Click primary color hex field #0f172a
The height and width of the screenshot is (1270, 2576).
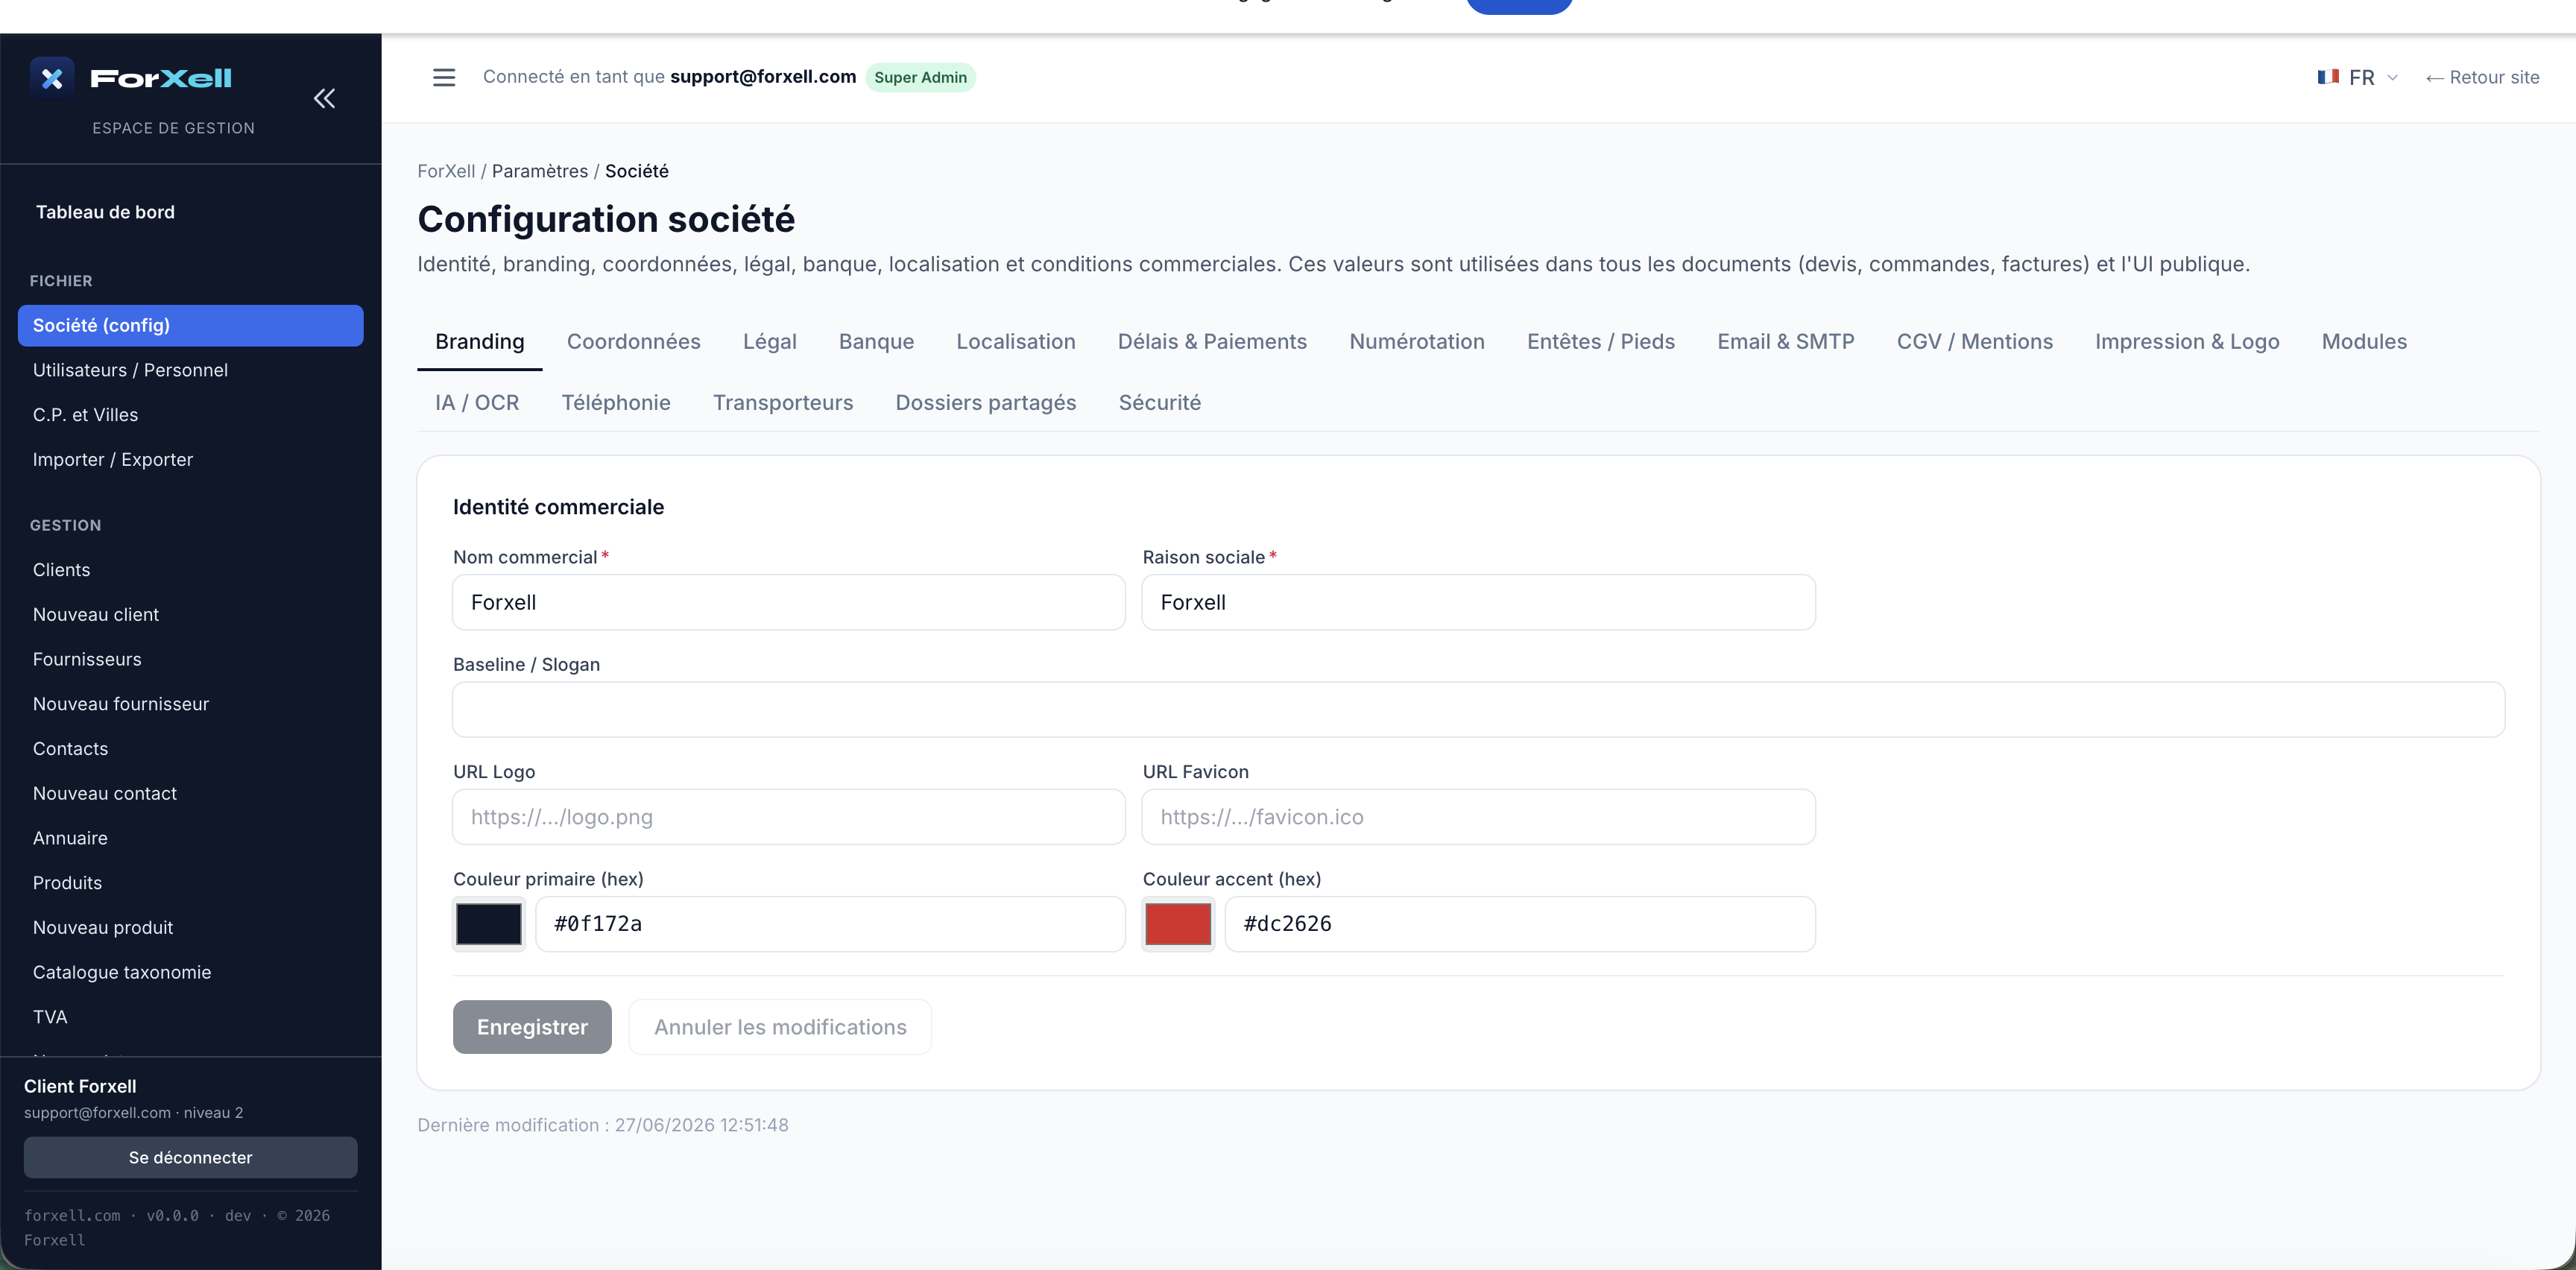pos(830,924)
